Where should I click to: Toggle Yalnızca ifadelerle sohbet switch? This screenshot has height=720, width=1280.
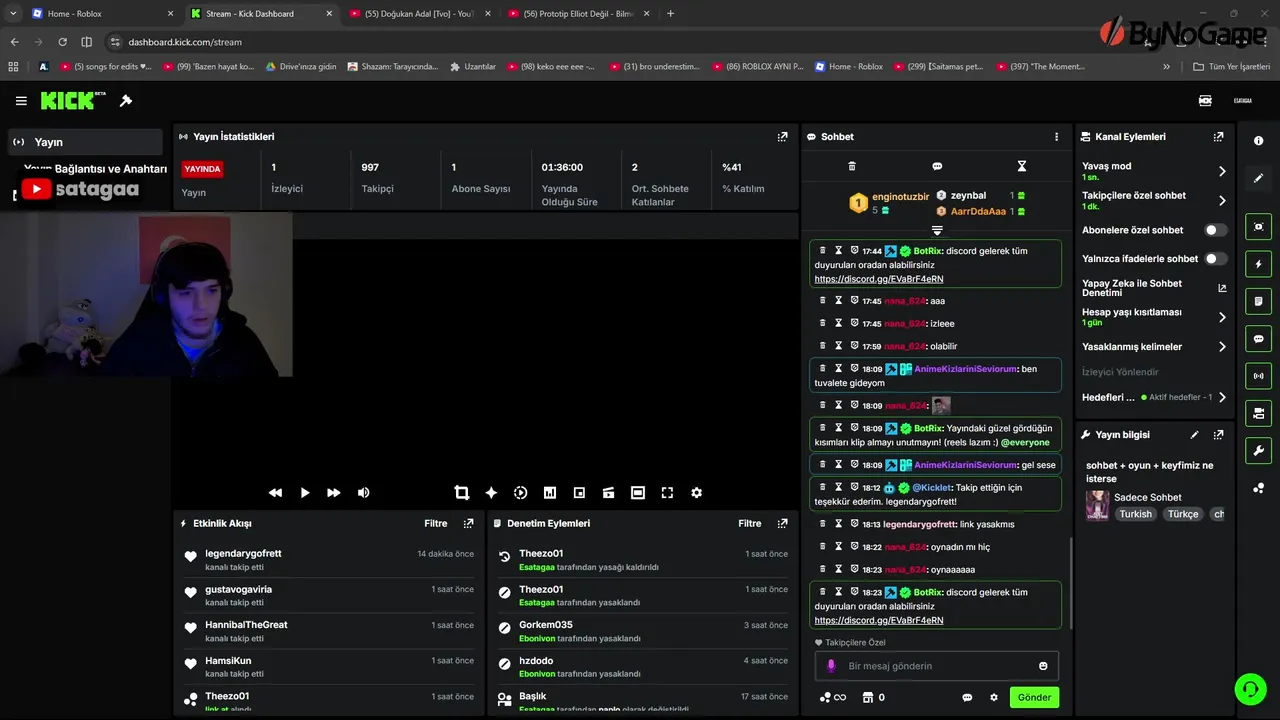click(x=1215, y=259)
